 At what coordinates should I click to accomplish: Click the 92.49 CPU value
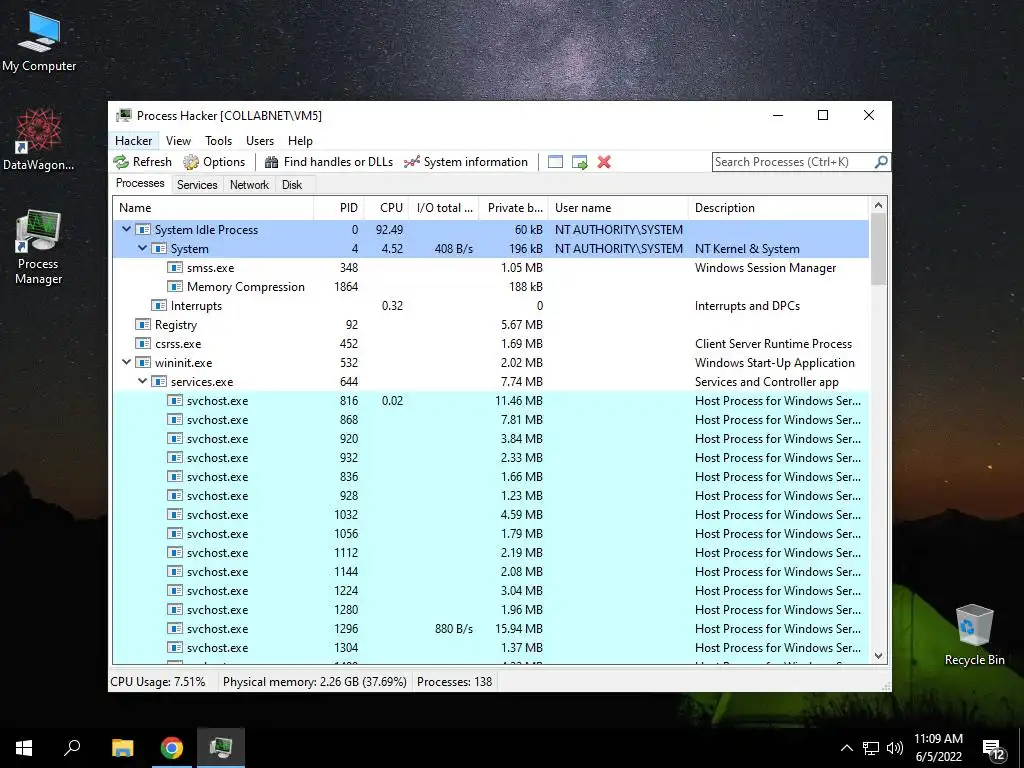389,230
